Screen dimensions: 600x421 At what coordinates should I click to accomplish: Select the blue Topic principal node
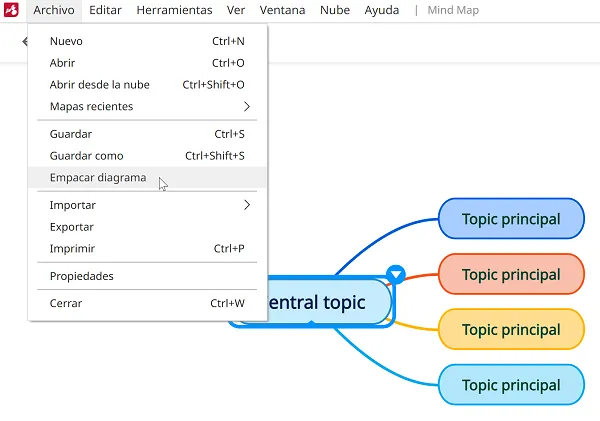511,219
